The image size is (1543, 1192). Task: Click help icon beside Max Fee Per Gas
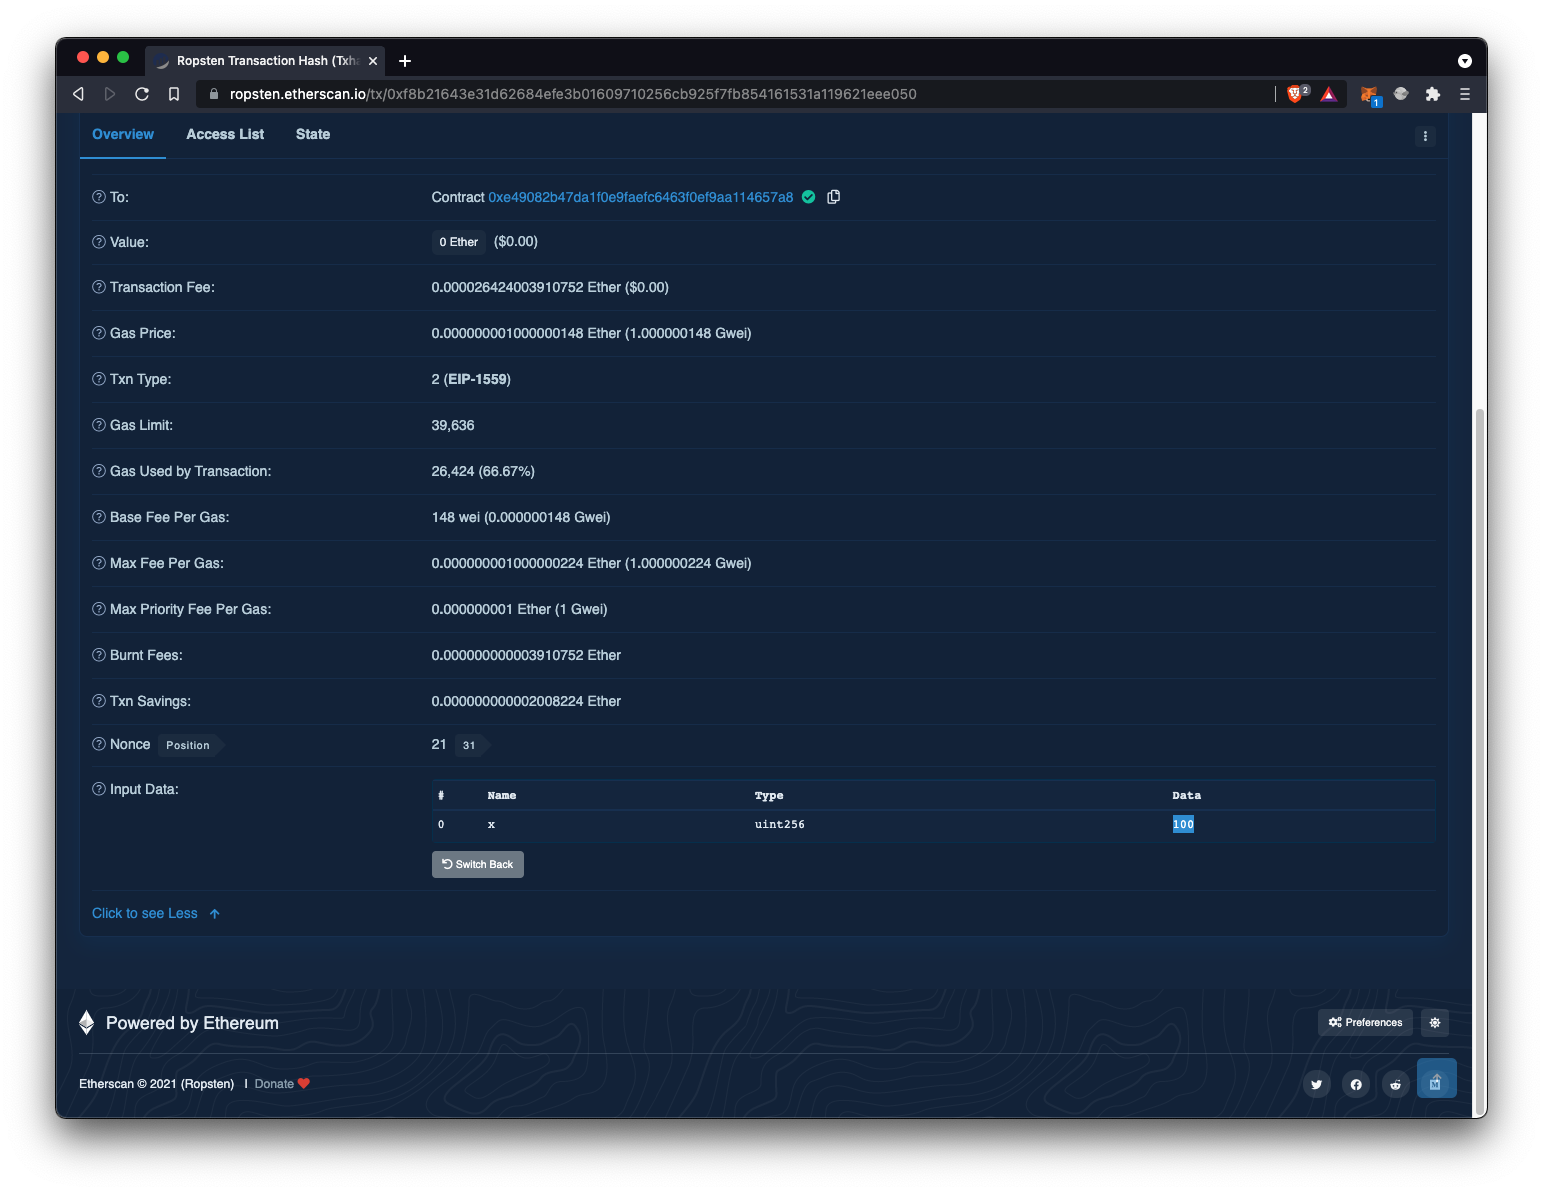click(99, 563)
